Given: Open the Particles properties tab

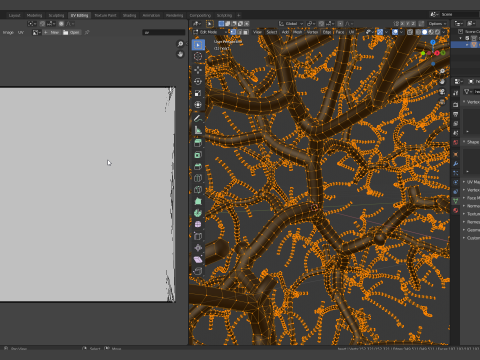Looking at the screenshot, I should 456,173.
